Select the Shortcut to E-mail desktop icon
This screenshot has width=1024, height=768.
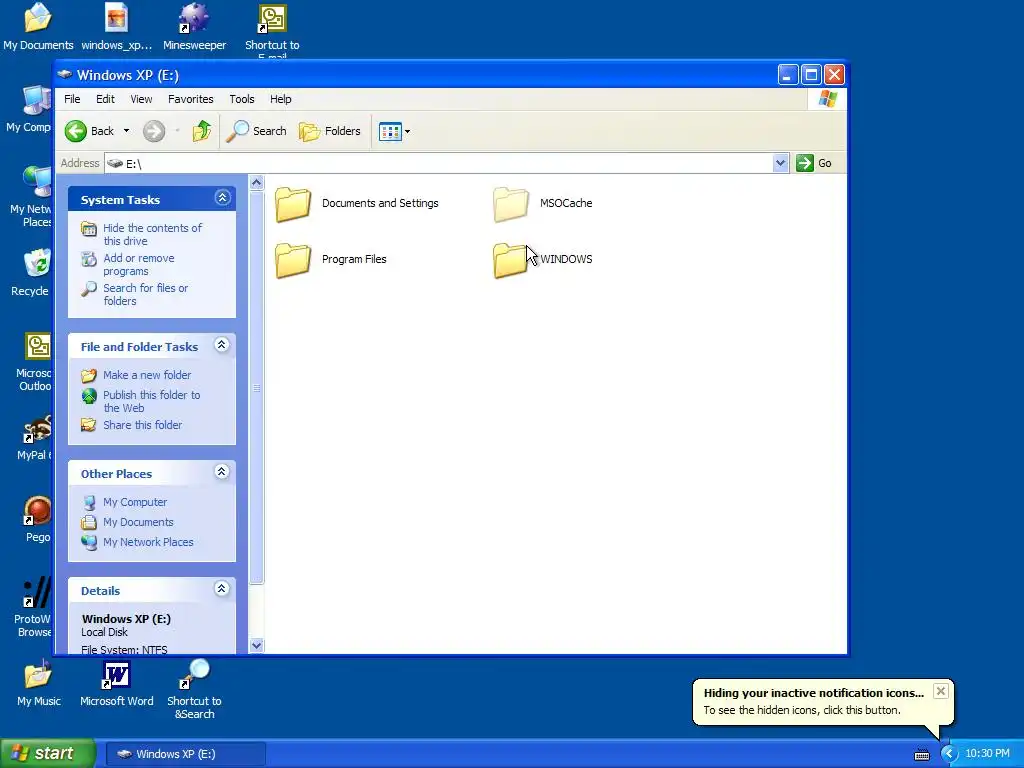pos(272,31)
